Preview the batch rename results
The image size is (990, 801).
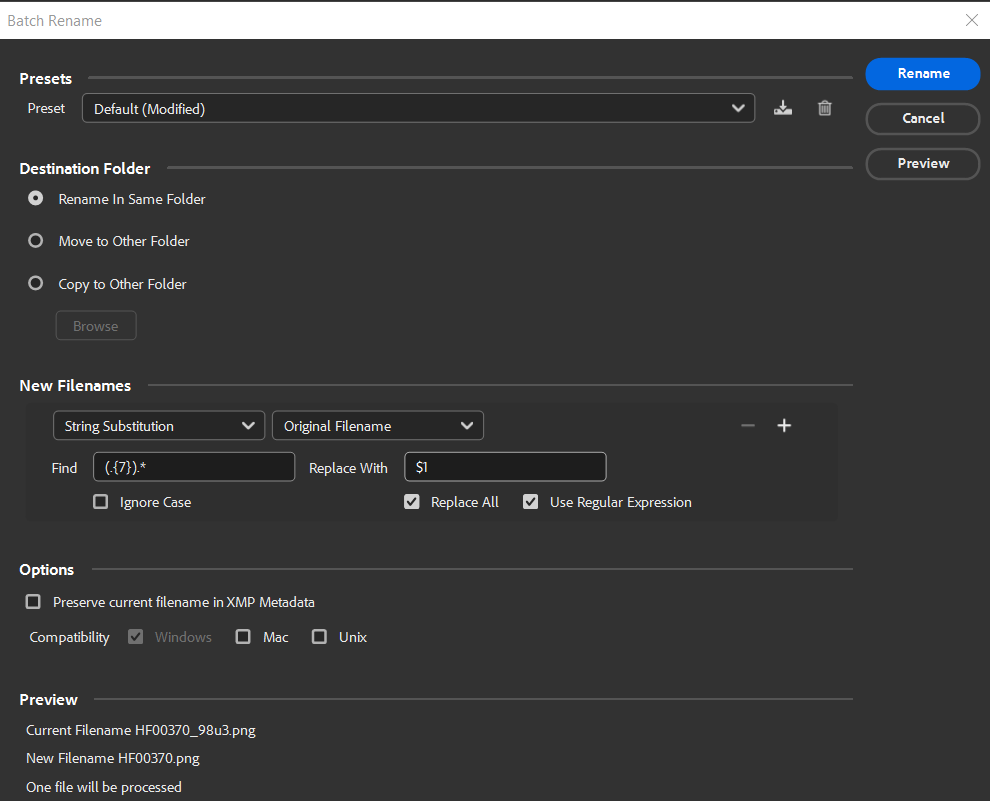[922, 163]
